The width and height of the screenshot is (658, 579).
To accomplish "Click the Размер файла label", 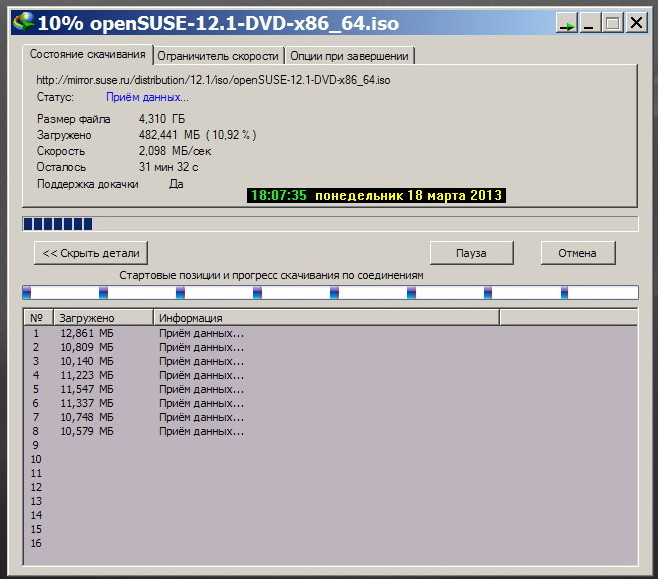I will click(73, 119).
